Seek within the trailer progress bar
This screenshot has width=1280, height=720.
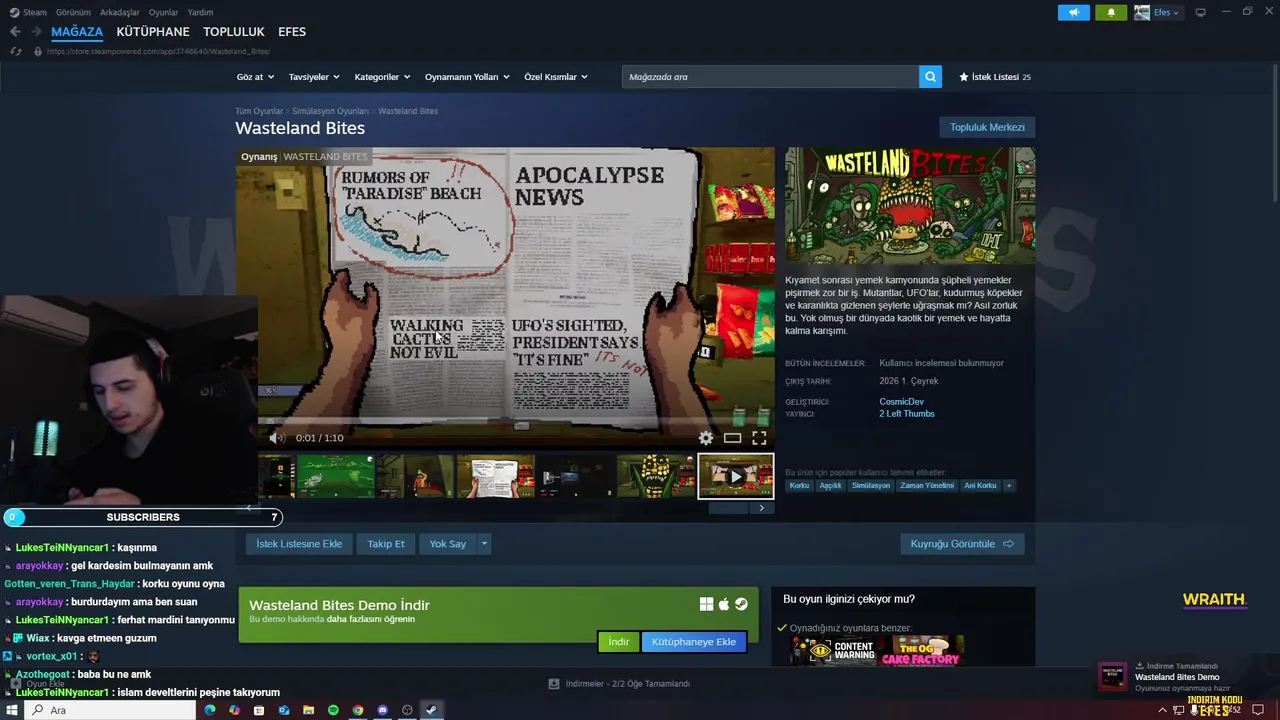click(505, 422)
